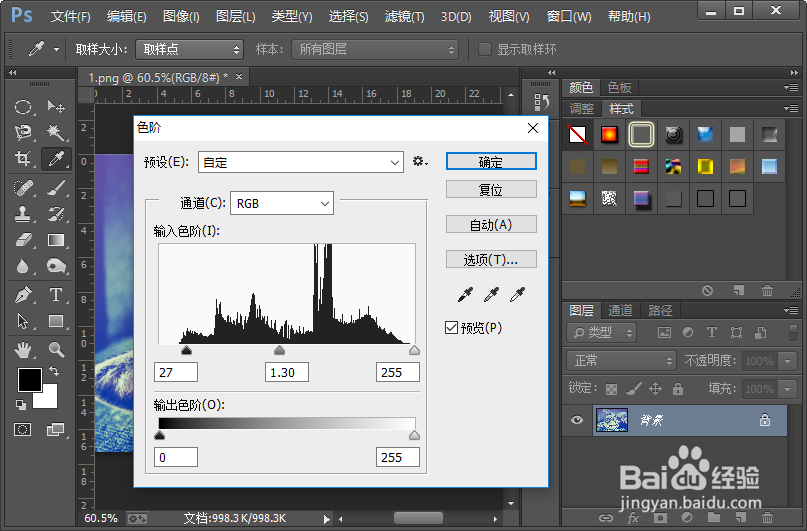The image size is (807, 531).
Task: Select the Healing Brush tool
Action: click(23, 188)
